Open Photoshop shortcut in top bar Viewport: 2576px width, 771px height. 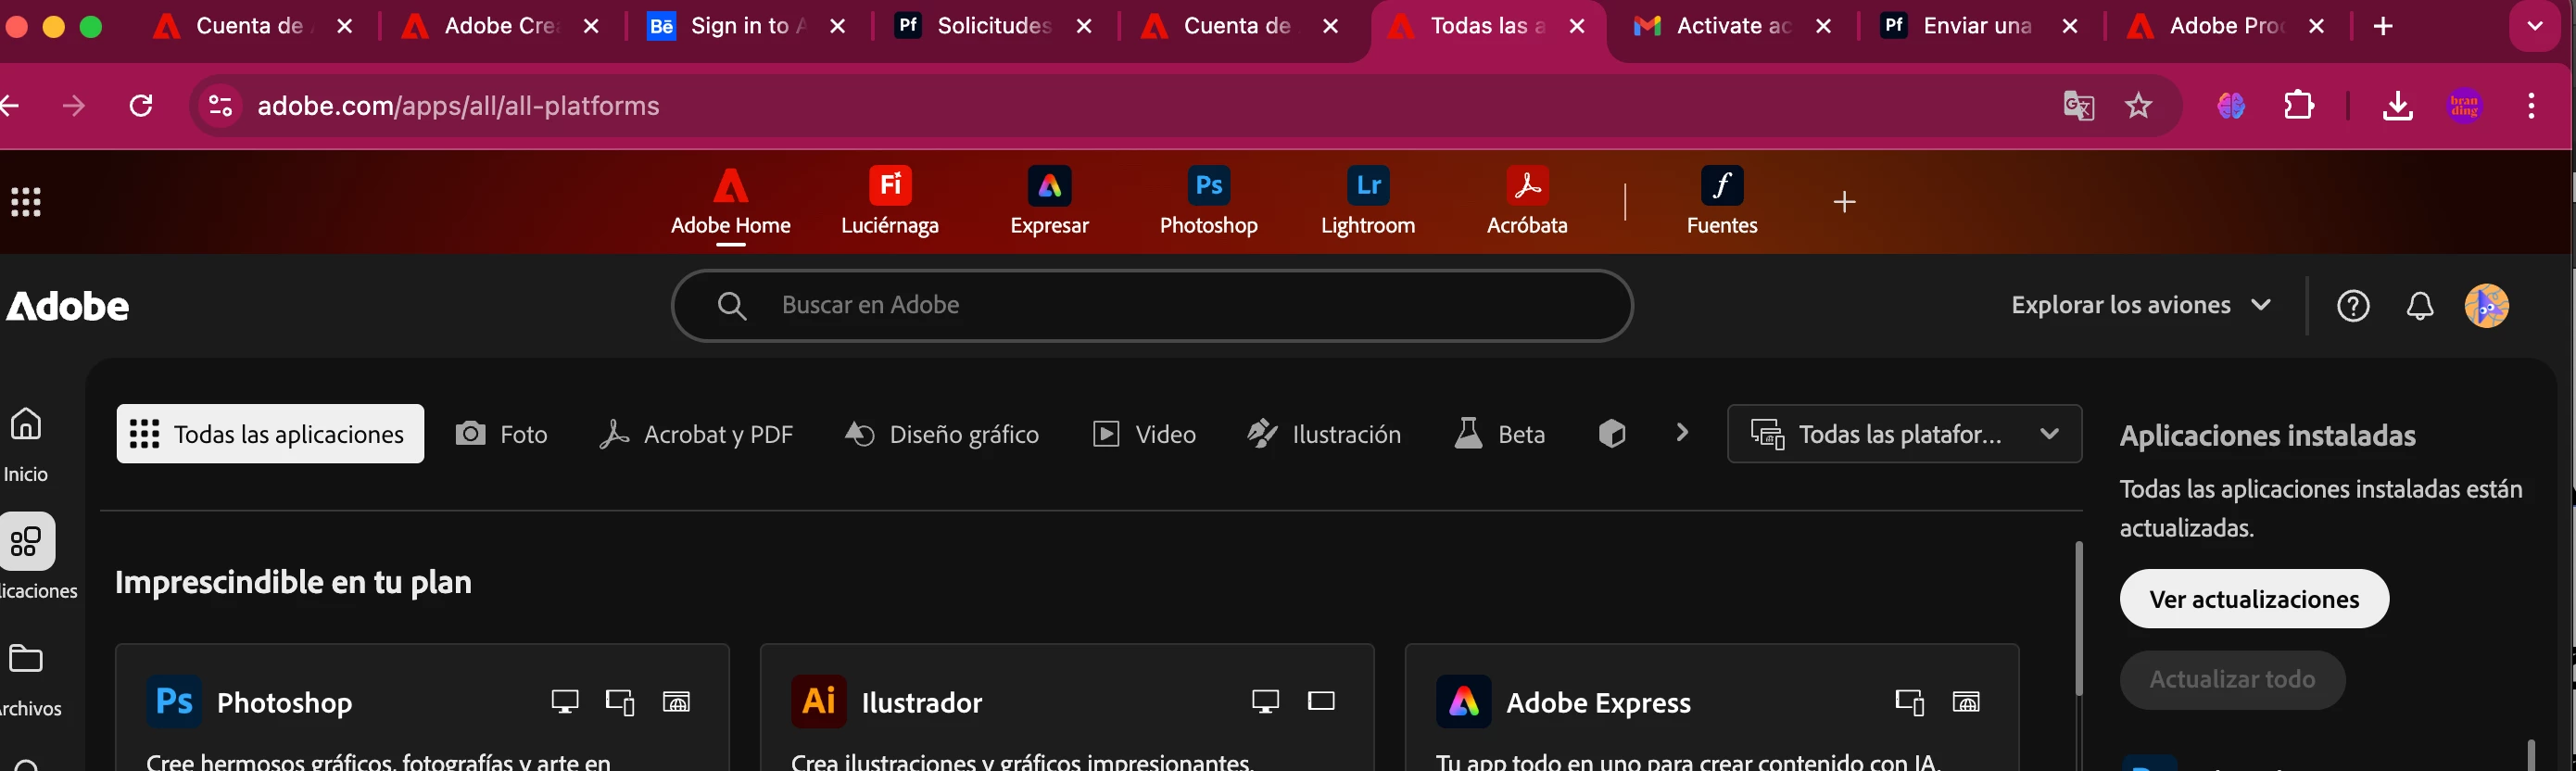(1208, 202)
